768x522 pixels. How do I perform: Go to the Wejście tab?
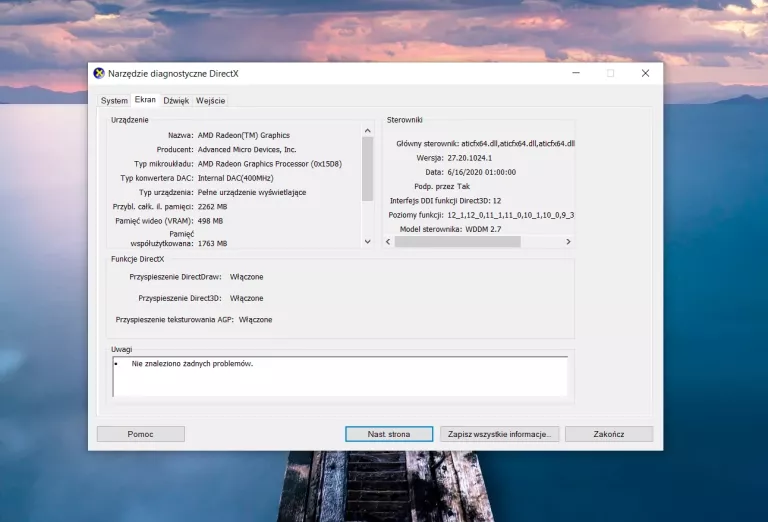point(210,101)
